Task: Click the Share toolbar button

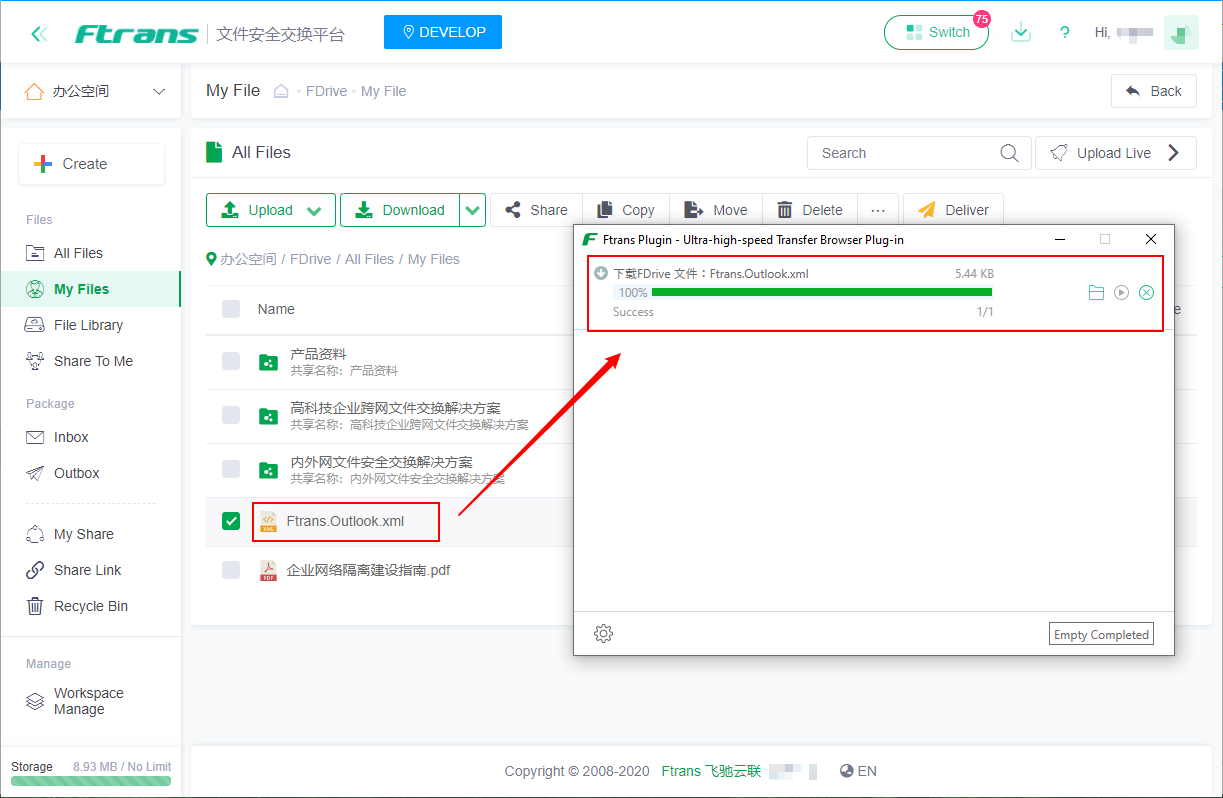Action: point(536,210)
